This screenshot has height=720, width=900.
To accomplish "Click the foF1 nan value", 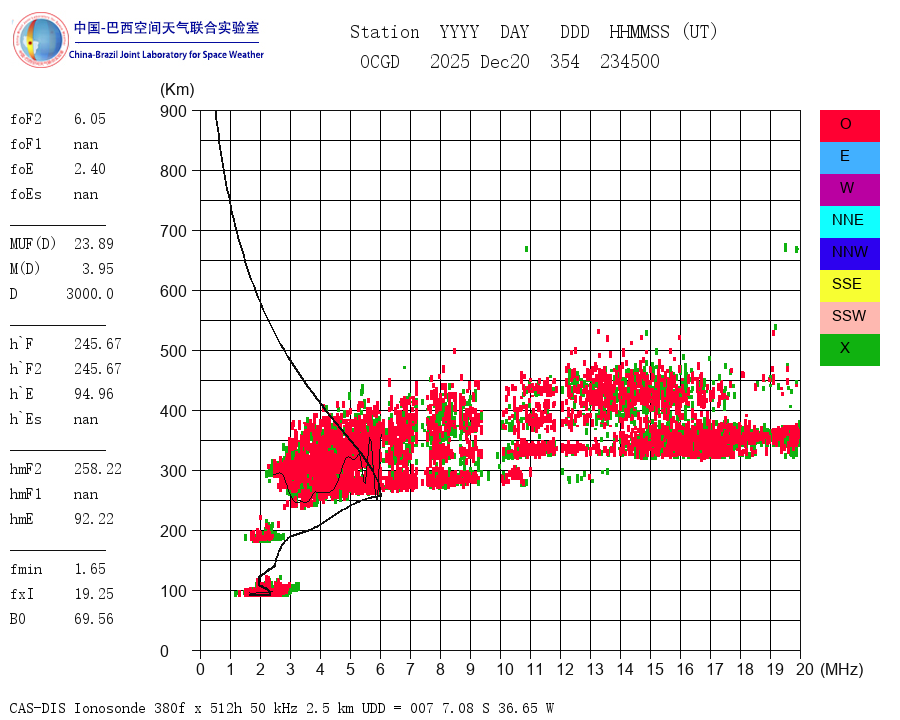I will click(86, 144).
